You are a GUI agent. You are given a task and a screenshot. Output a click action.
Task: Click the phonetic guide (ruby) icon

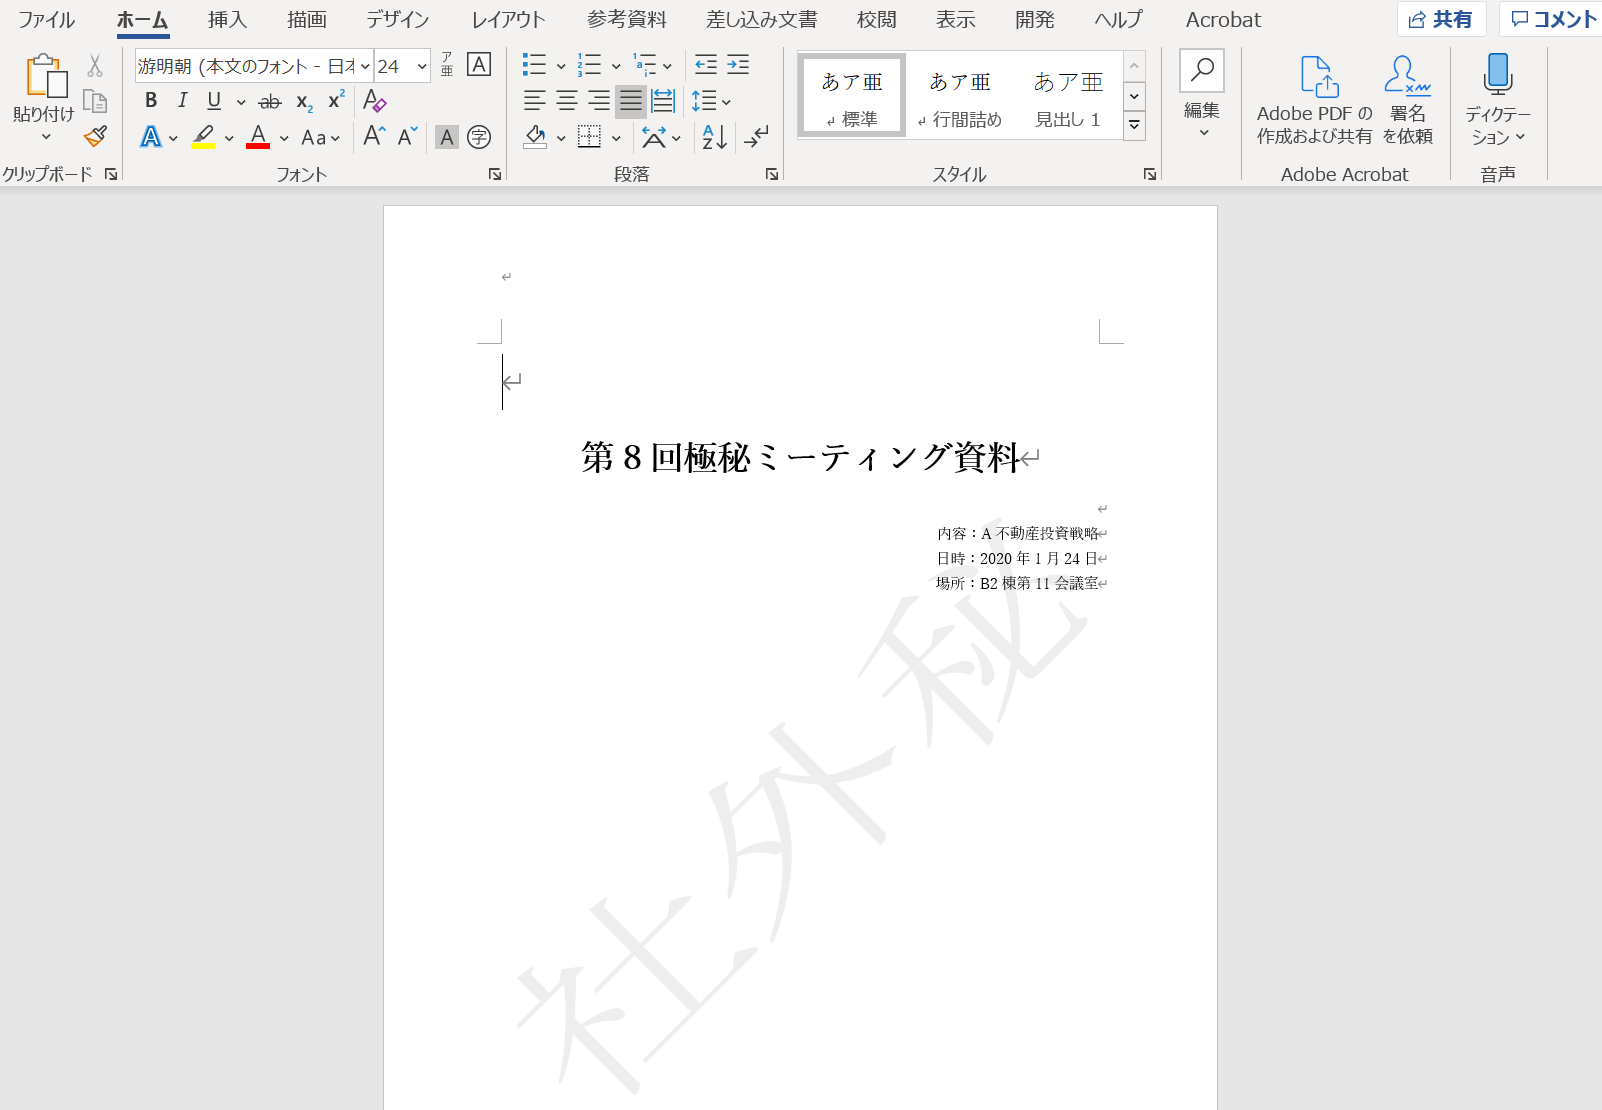pyautogui.click(x=447, y=65)
